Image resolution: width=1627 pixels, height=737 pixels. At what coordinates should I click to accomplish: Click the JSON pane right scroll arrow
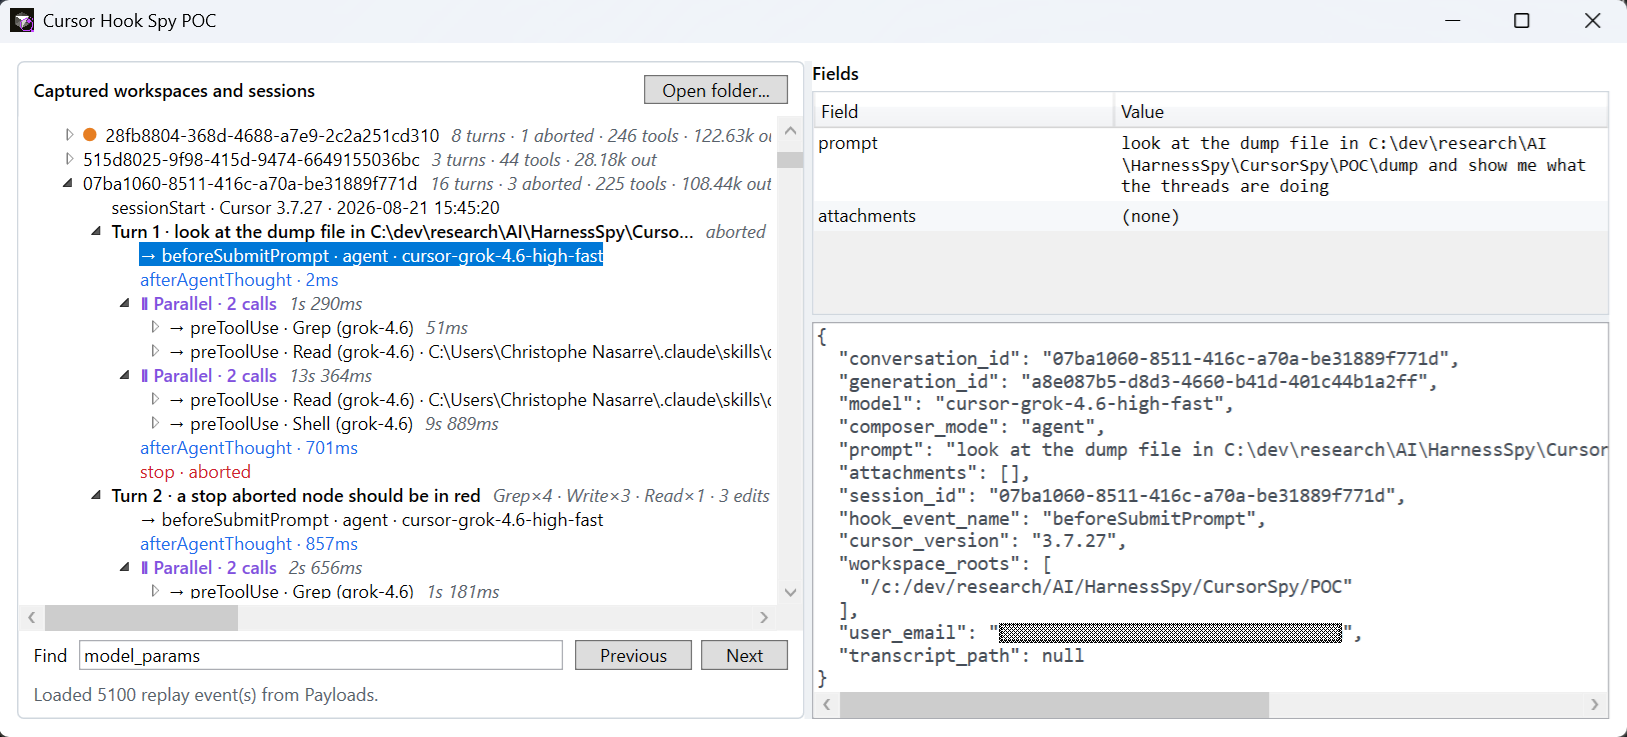point(1594,705)
